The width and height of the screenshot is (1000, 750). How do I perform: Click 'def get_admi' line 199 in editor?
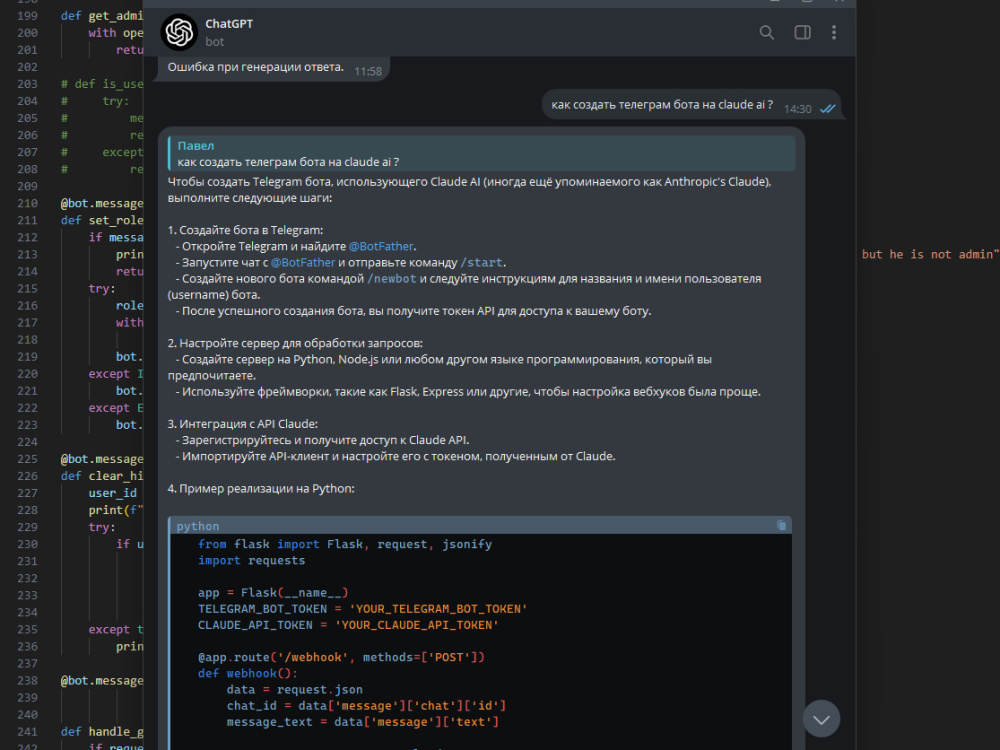(x=102, y=16)
